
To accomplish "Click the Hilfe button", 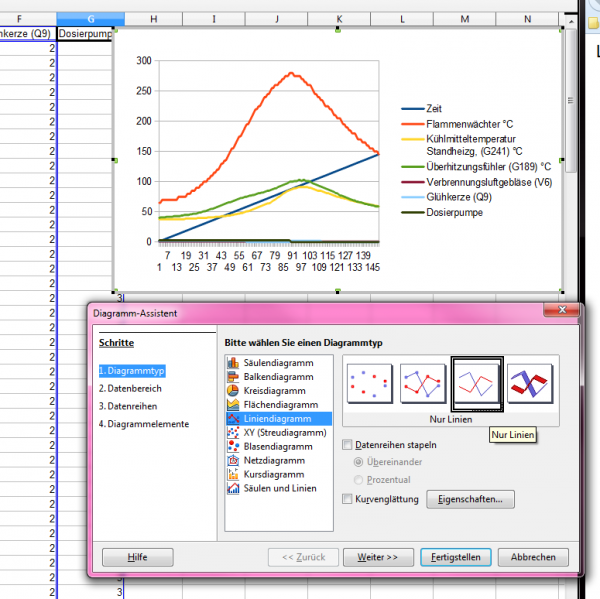I will click(138, 557).
